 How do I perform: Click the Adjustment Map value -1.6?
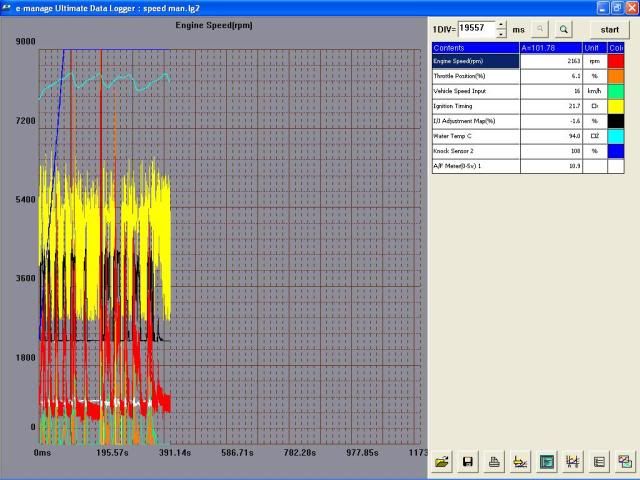click(551, 121)
